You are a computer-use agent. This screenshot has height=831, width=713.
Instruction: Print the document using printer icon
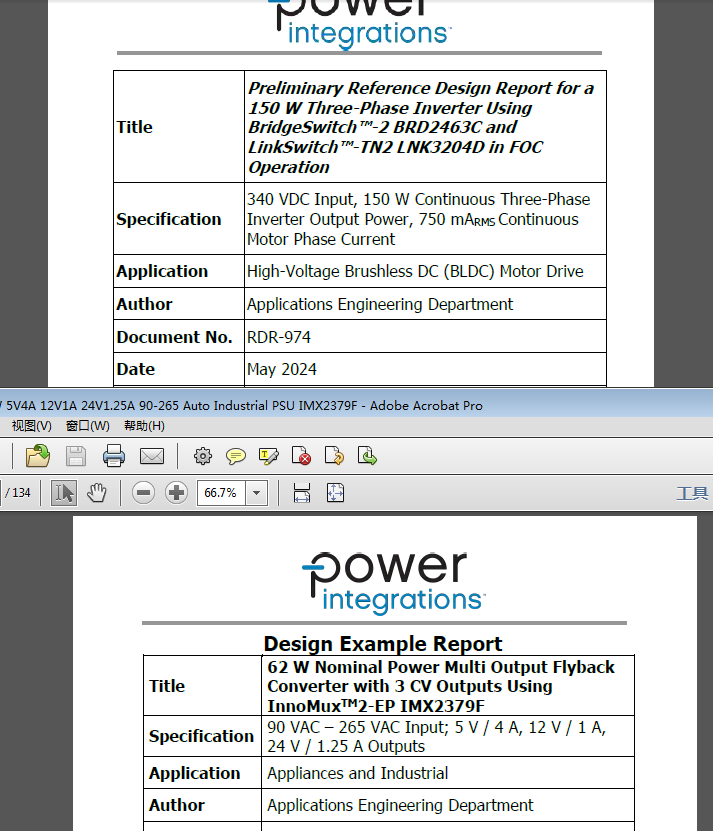pyautogui.click(x=113, y=456)
